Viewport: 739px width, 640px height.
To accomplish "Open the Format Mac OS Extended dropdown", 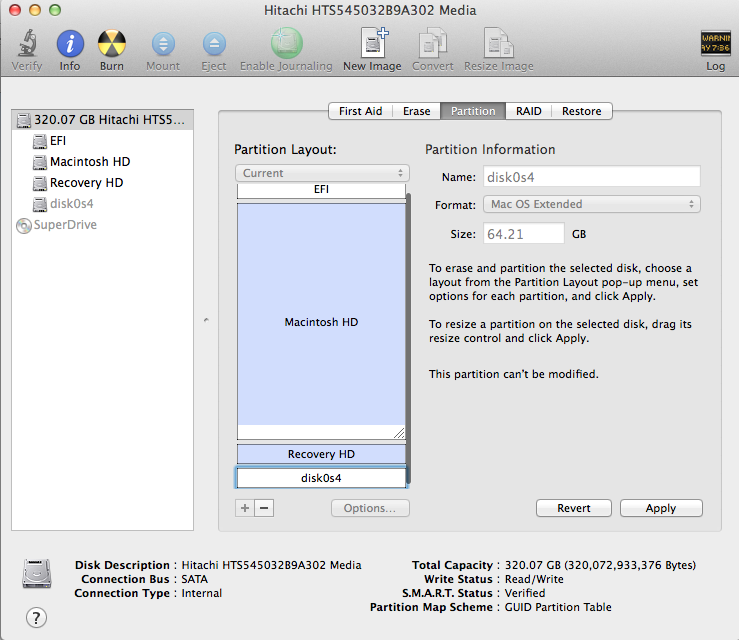I will click(591, 204).
